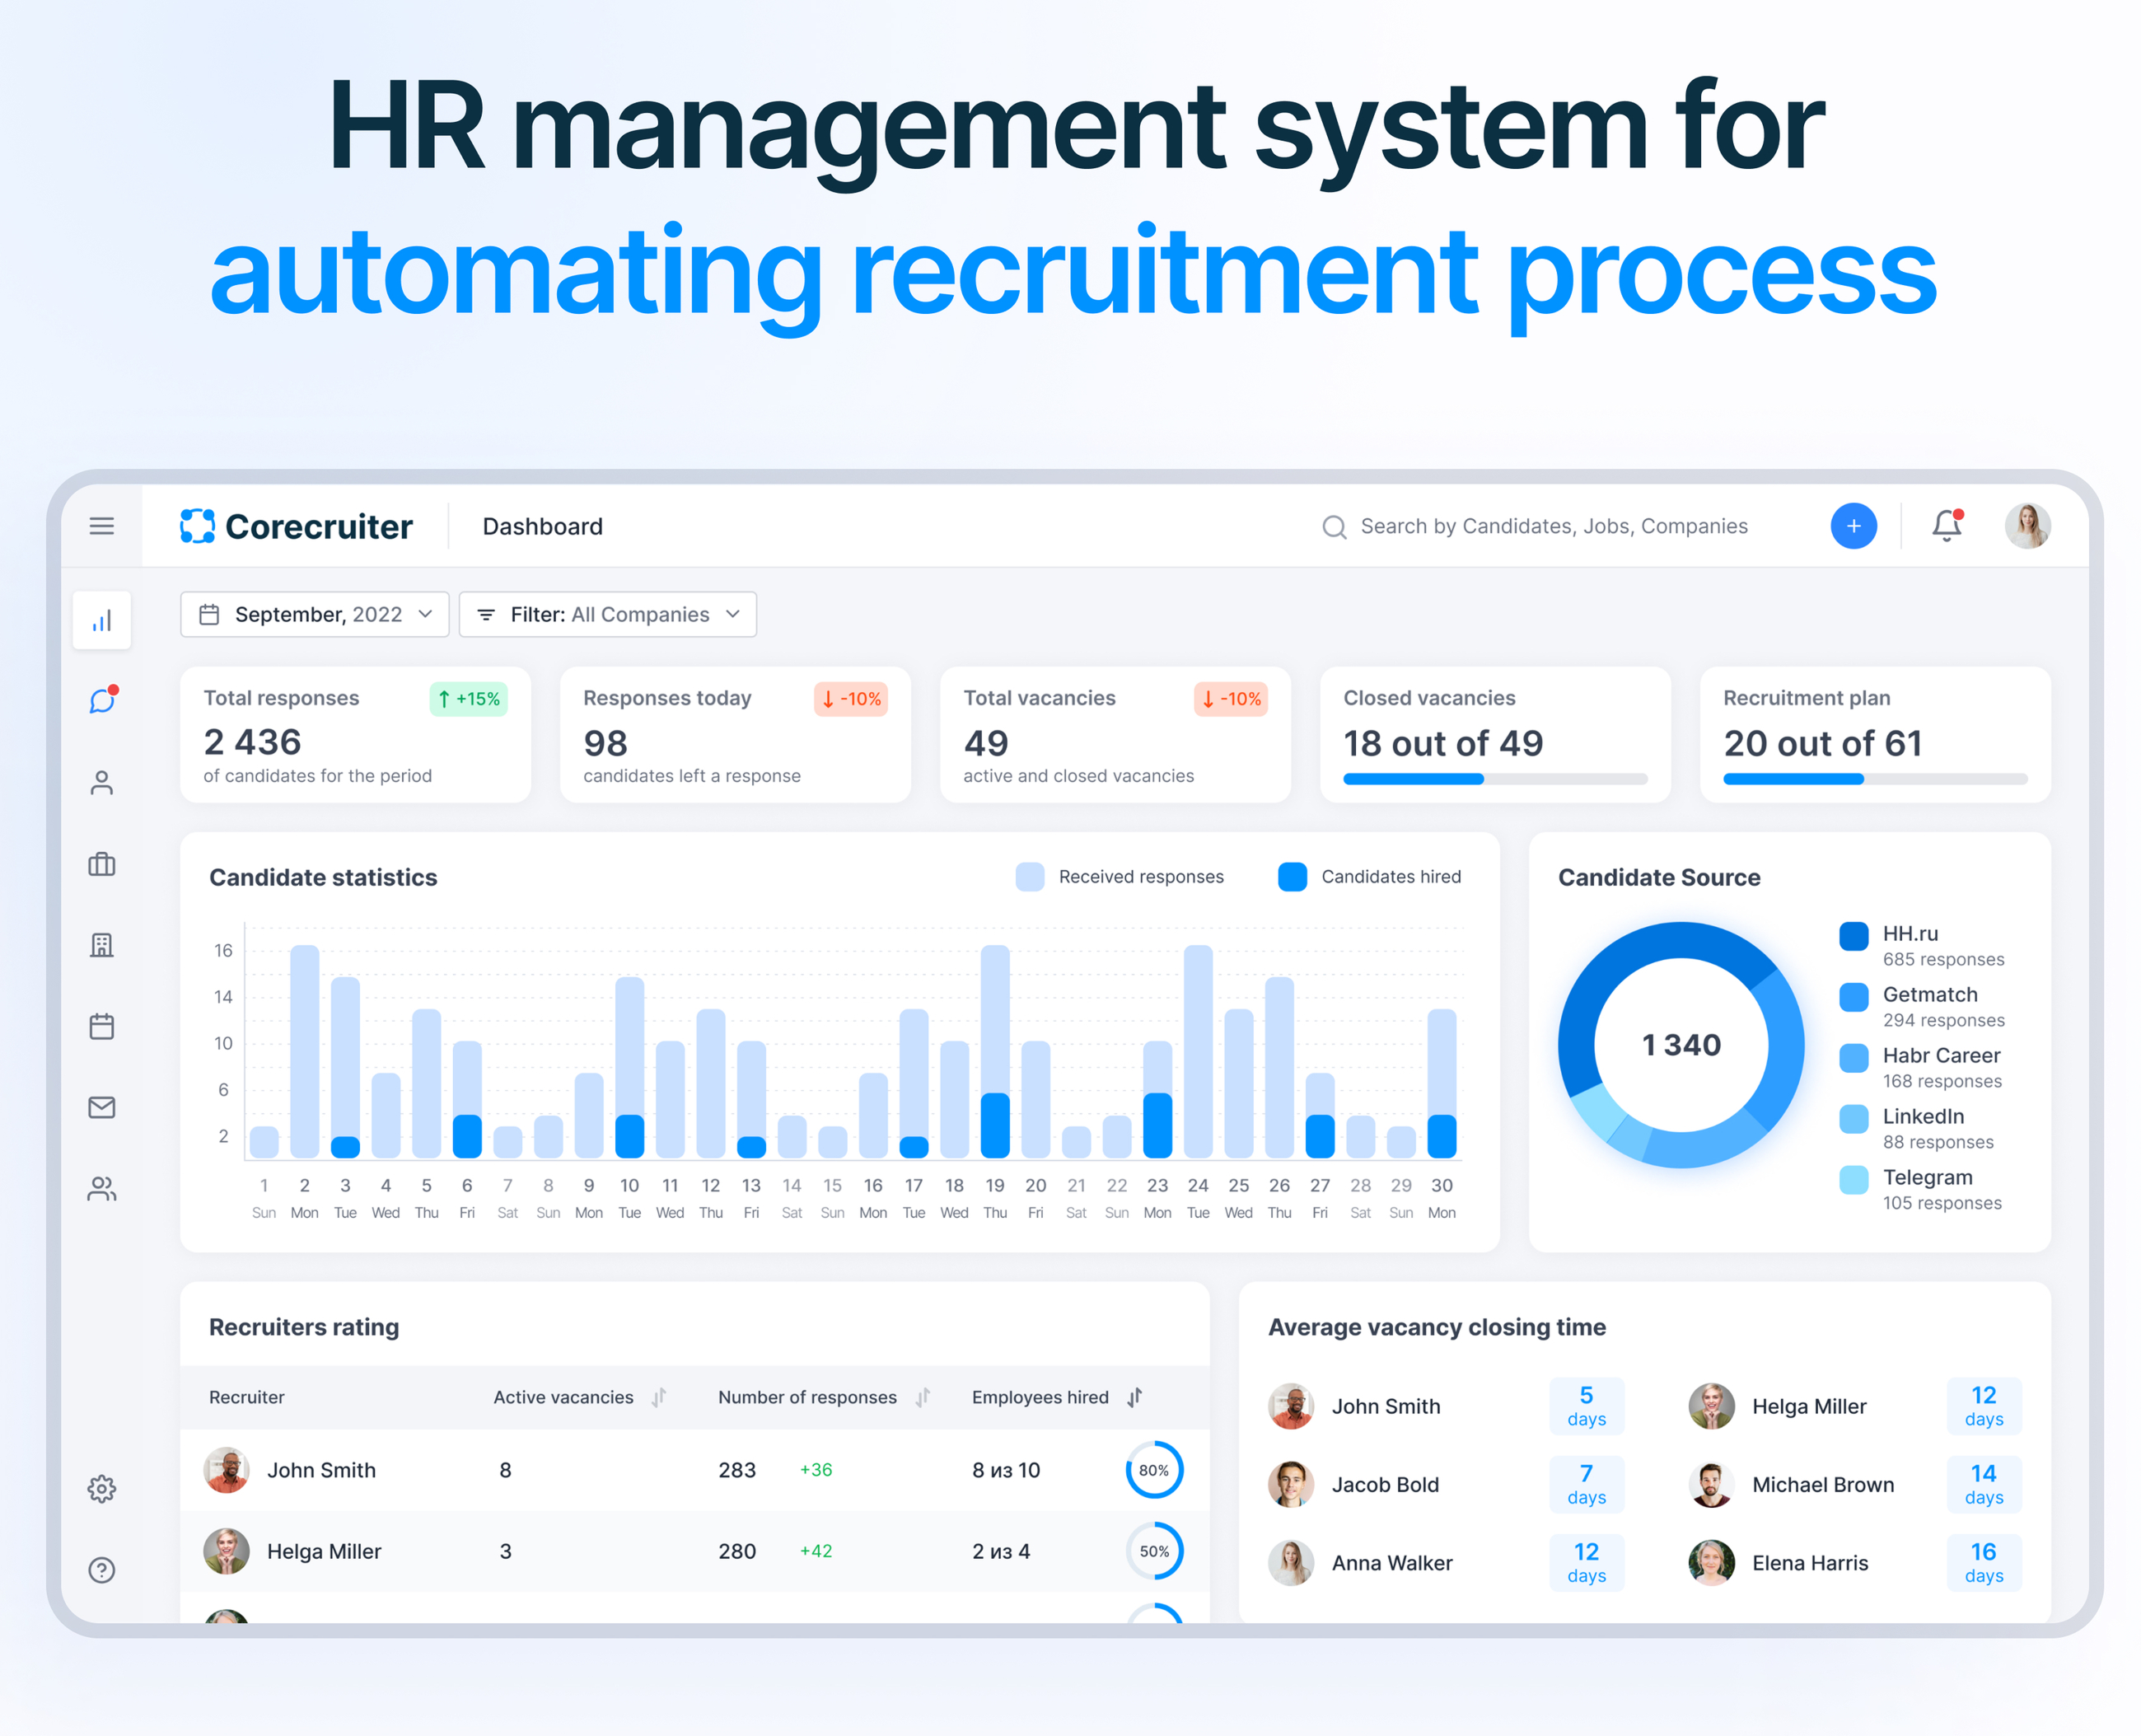
Task: Open the calendar icon in sidebar
Action: pos(101,1026)
